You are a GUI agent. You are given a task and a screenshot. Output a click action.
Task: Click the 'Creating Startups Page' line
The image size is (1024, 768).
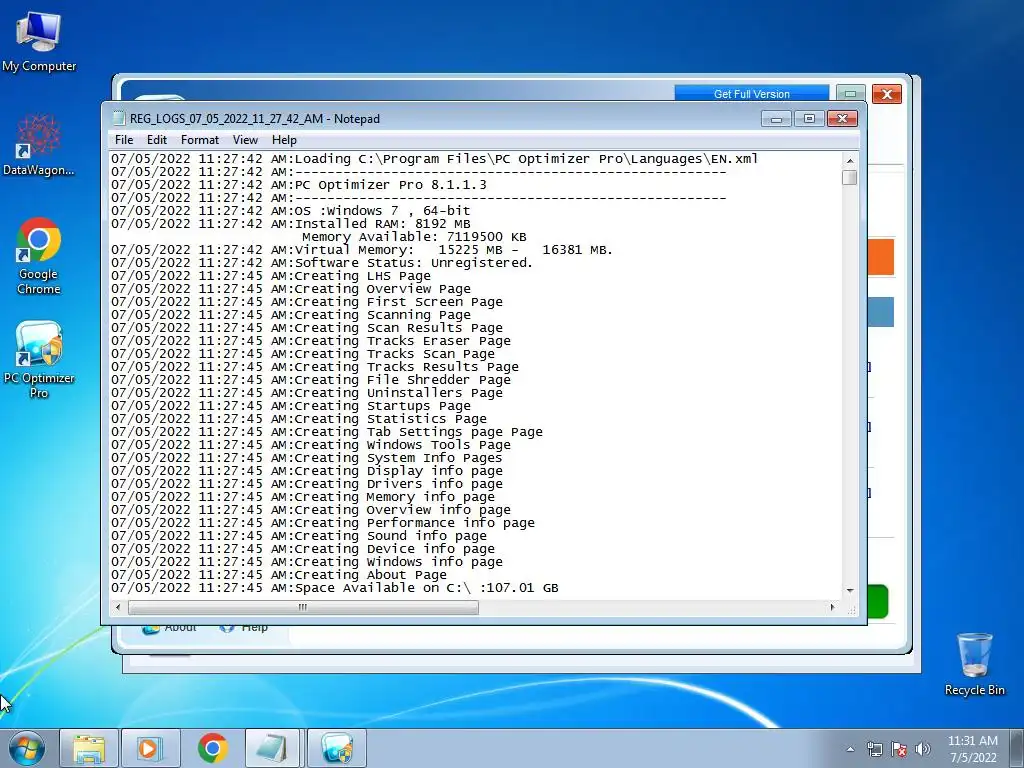click(x=291, y=406)
